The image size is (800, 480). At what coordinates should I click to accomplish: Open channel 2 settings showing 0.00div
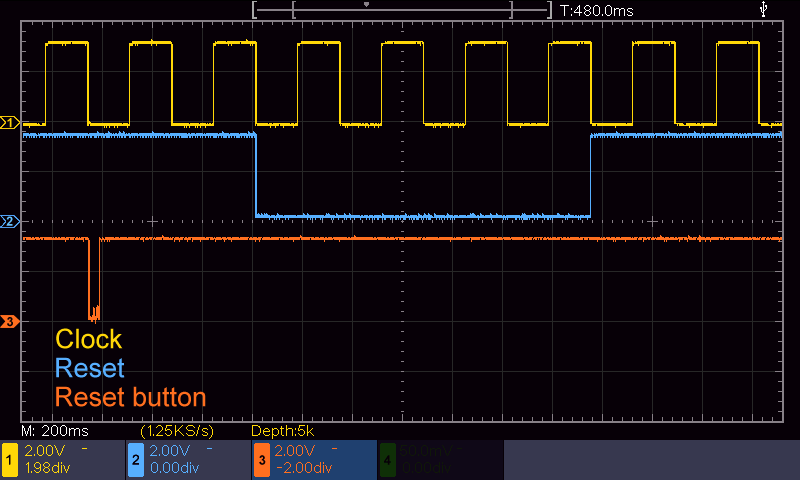pyautogui.click(x=170, y=468)
